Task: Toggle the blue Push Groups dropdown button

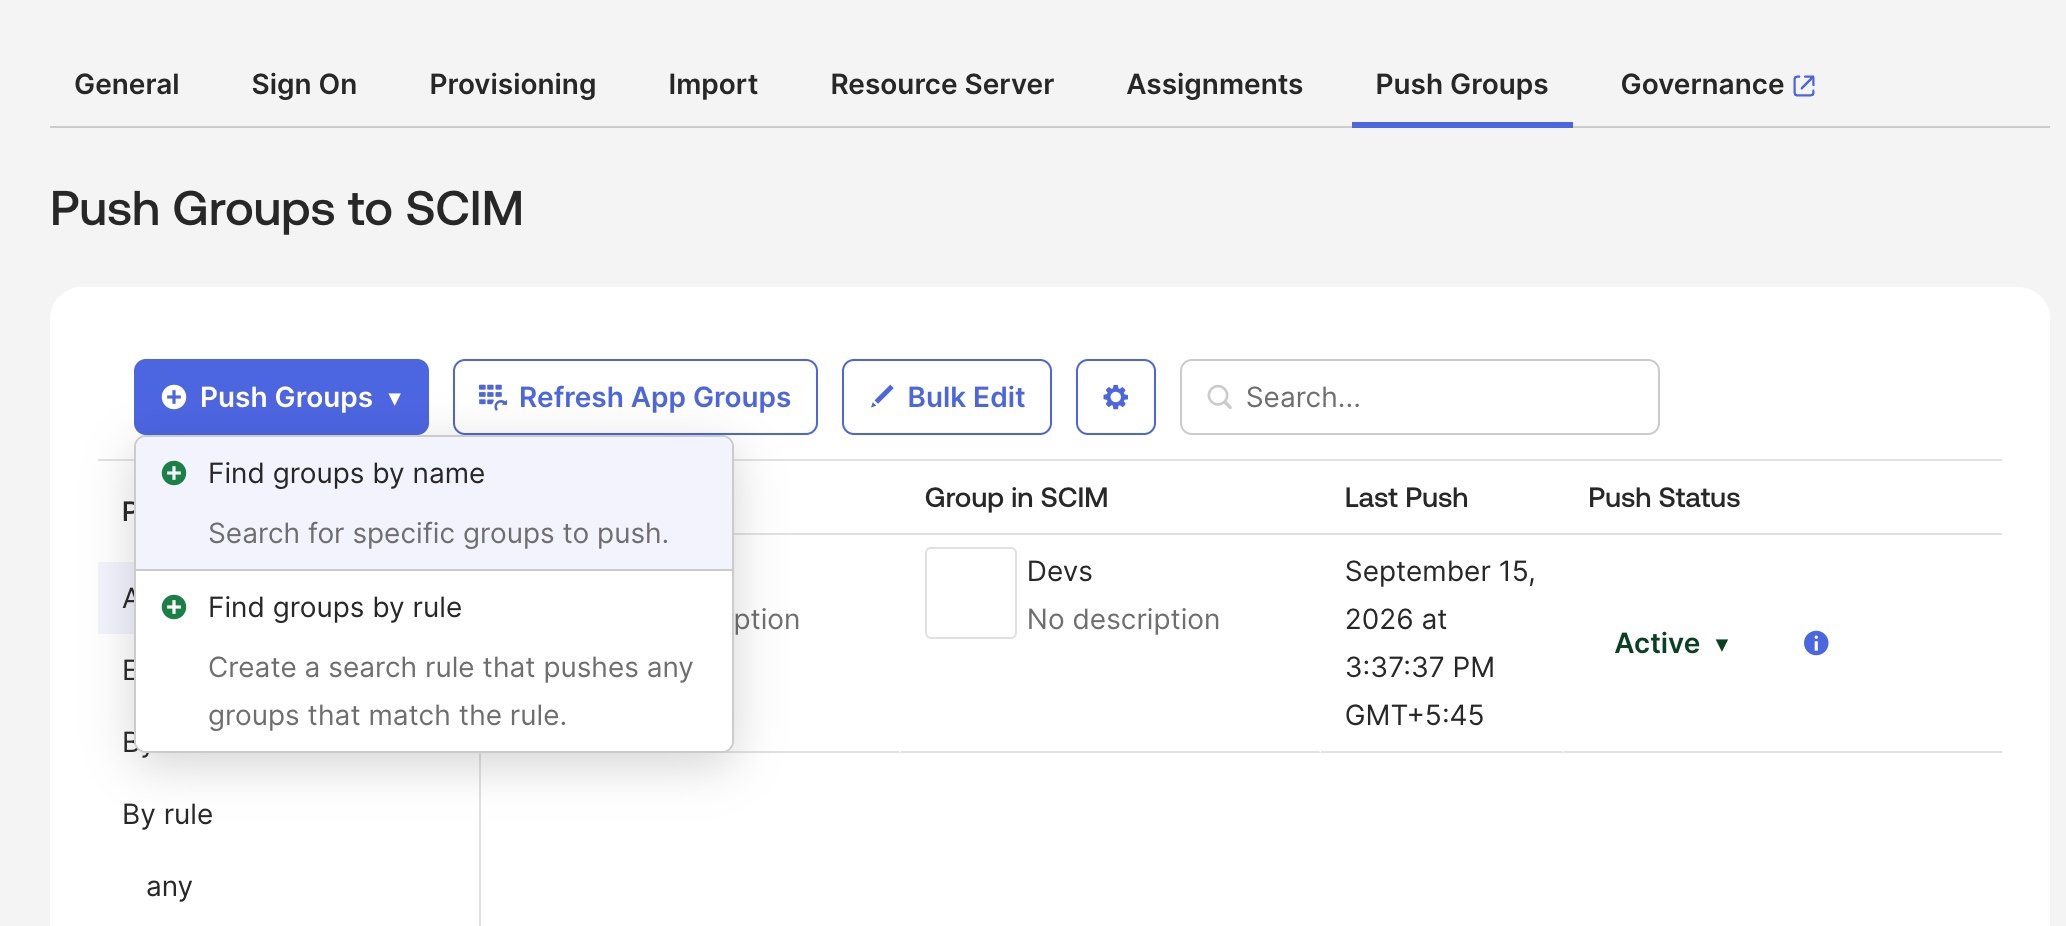Action: coord(281,397)
